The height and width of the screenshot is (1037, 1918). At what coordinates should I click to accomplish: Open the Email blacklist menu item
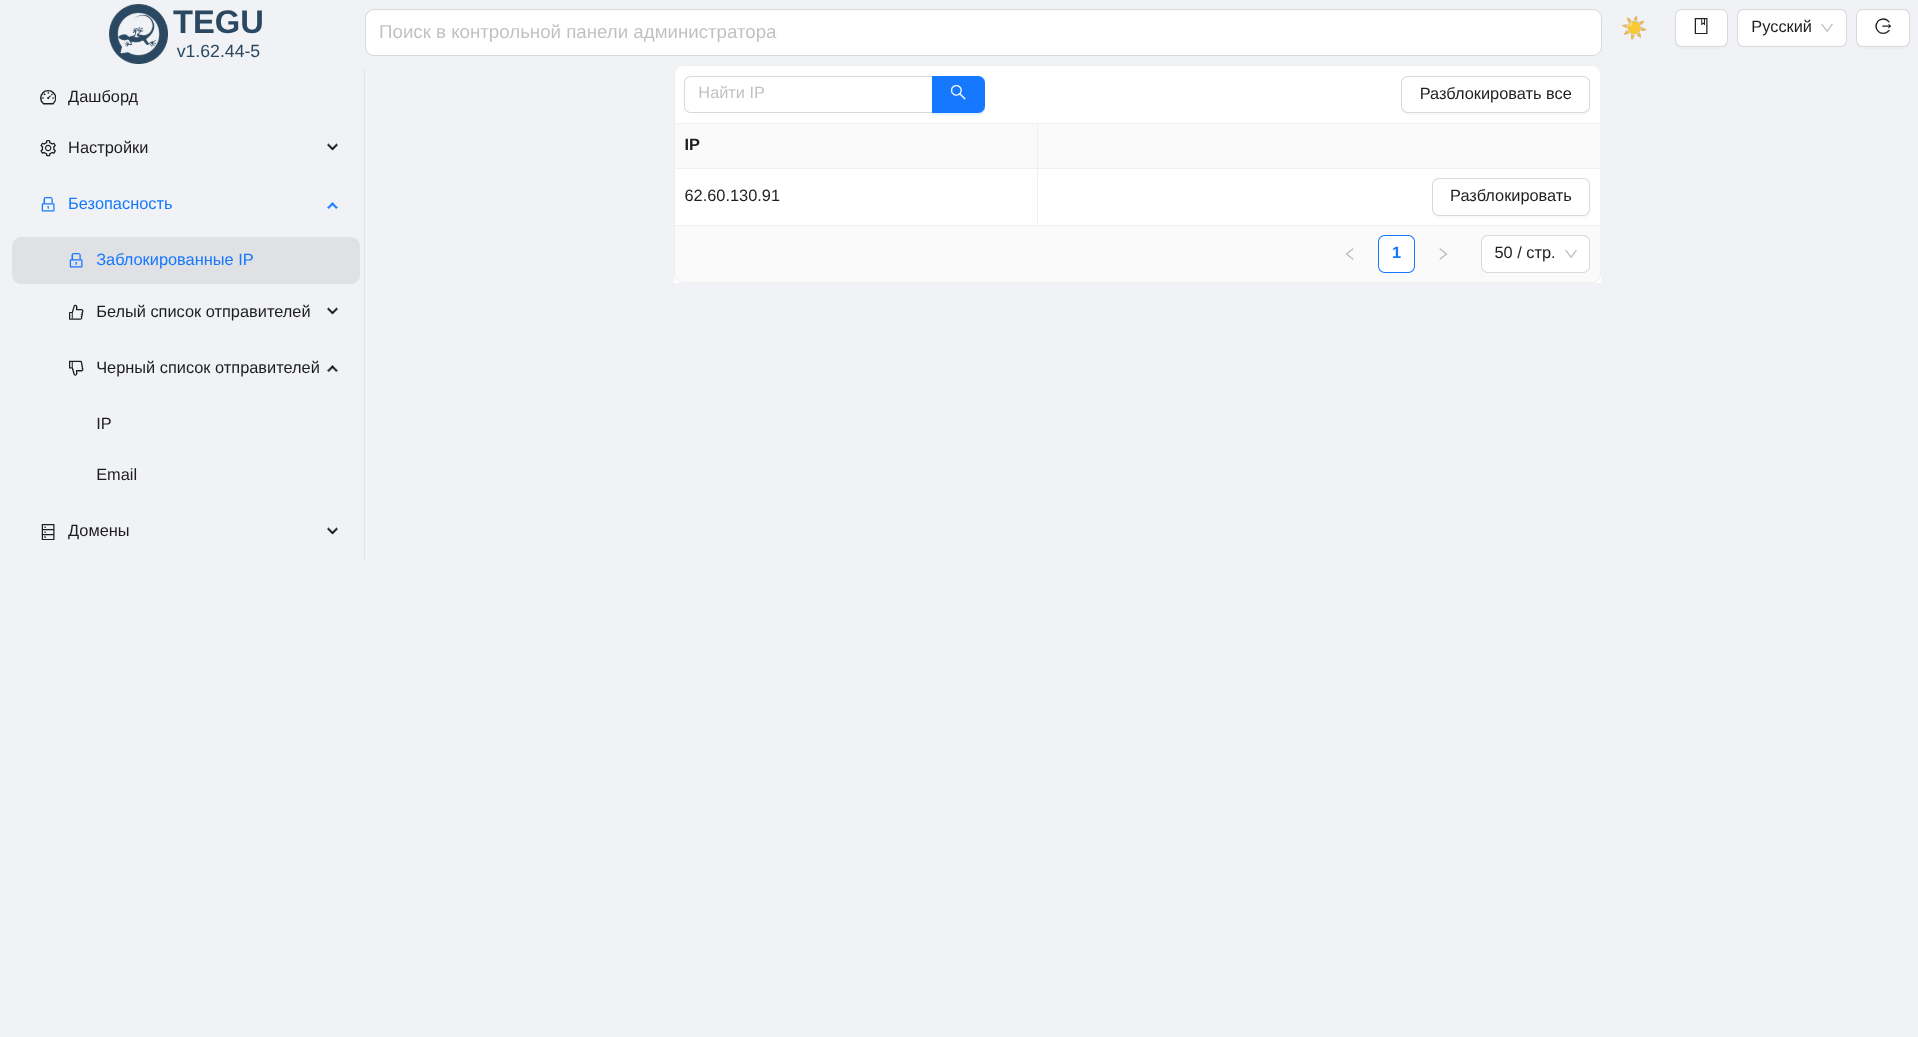point(116,475)
